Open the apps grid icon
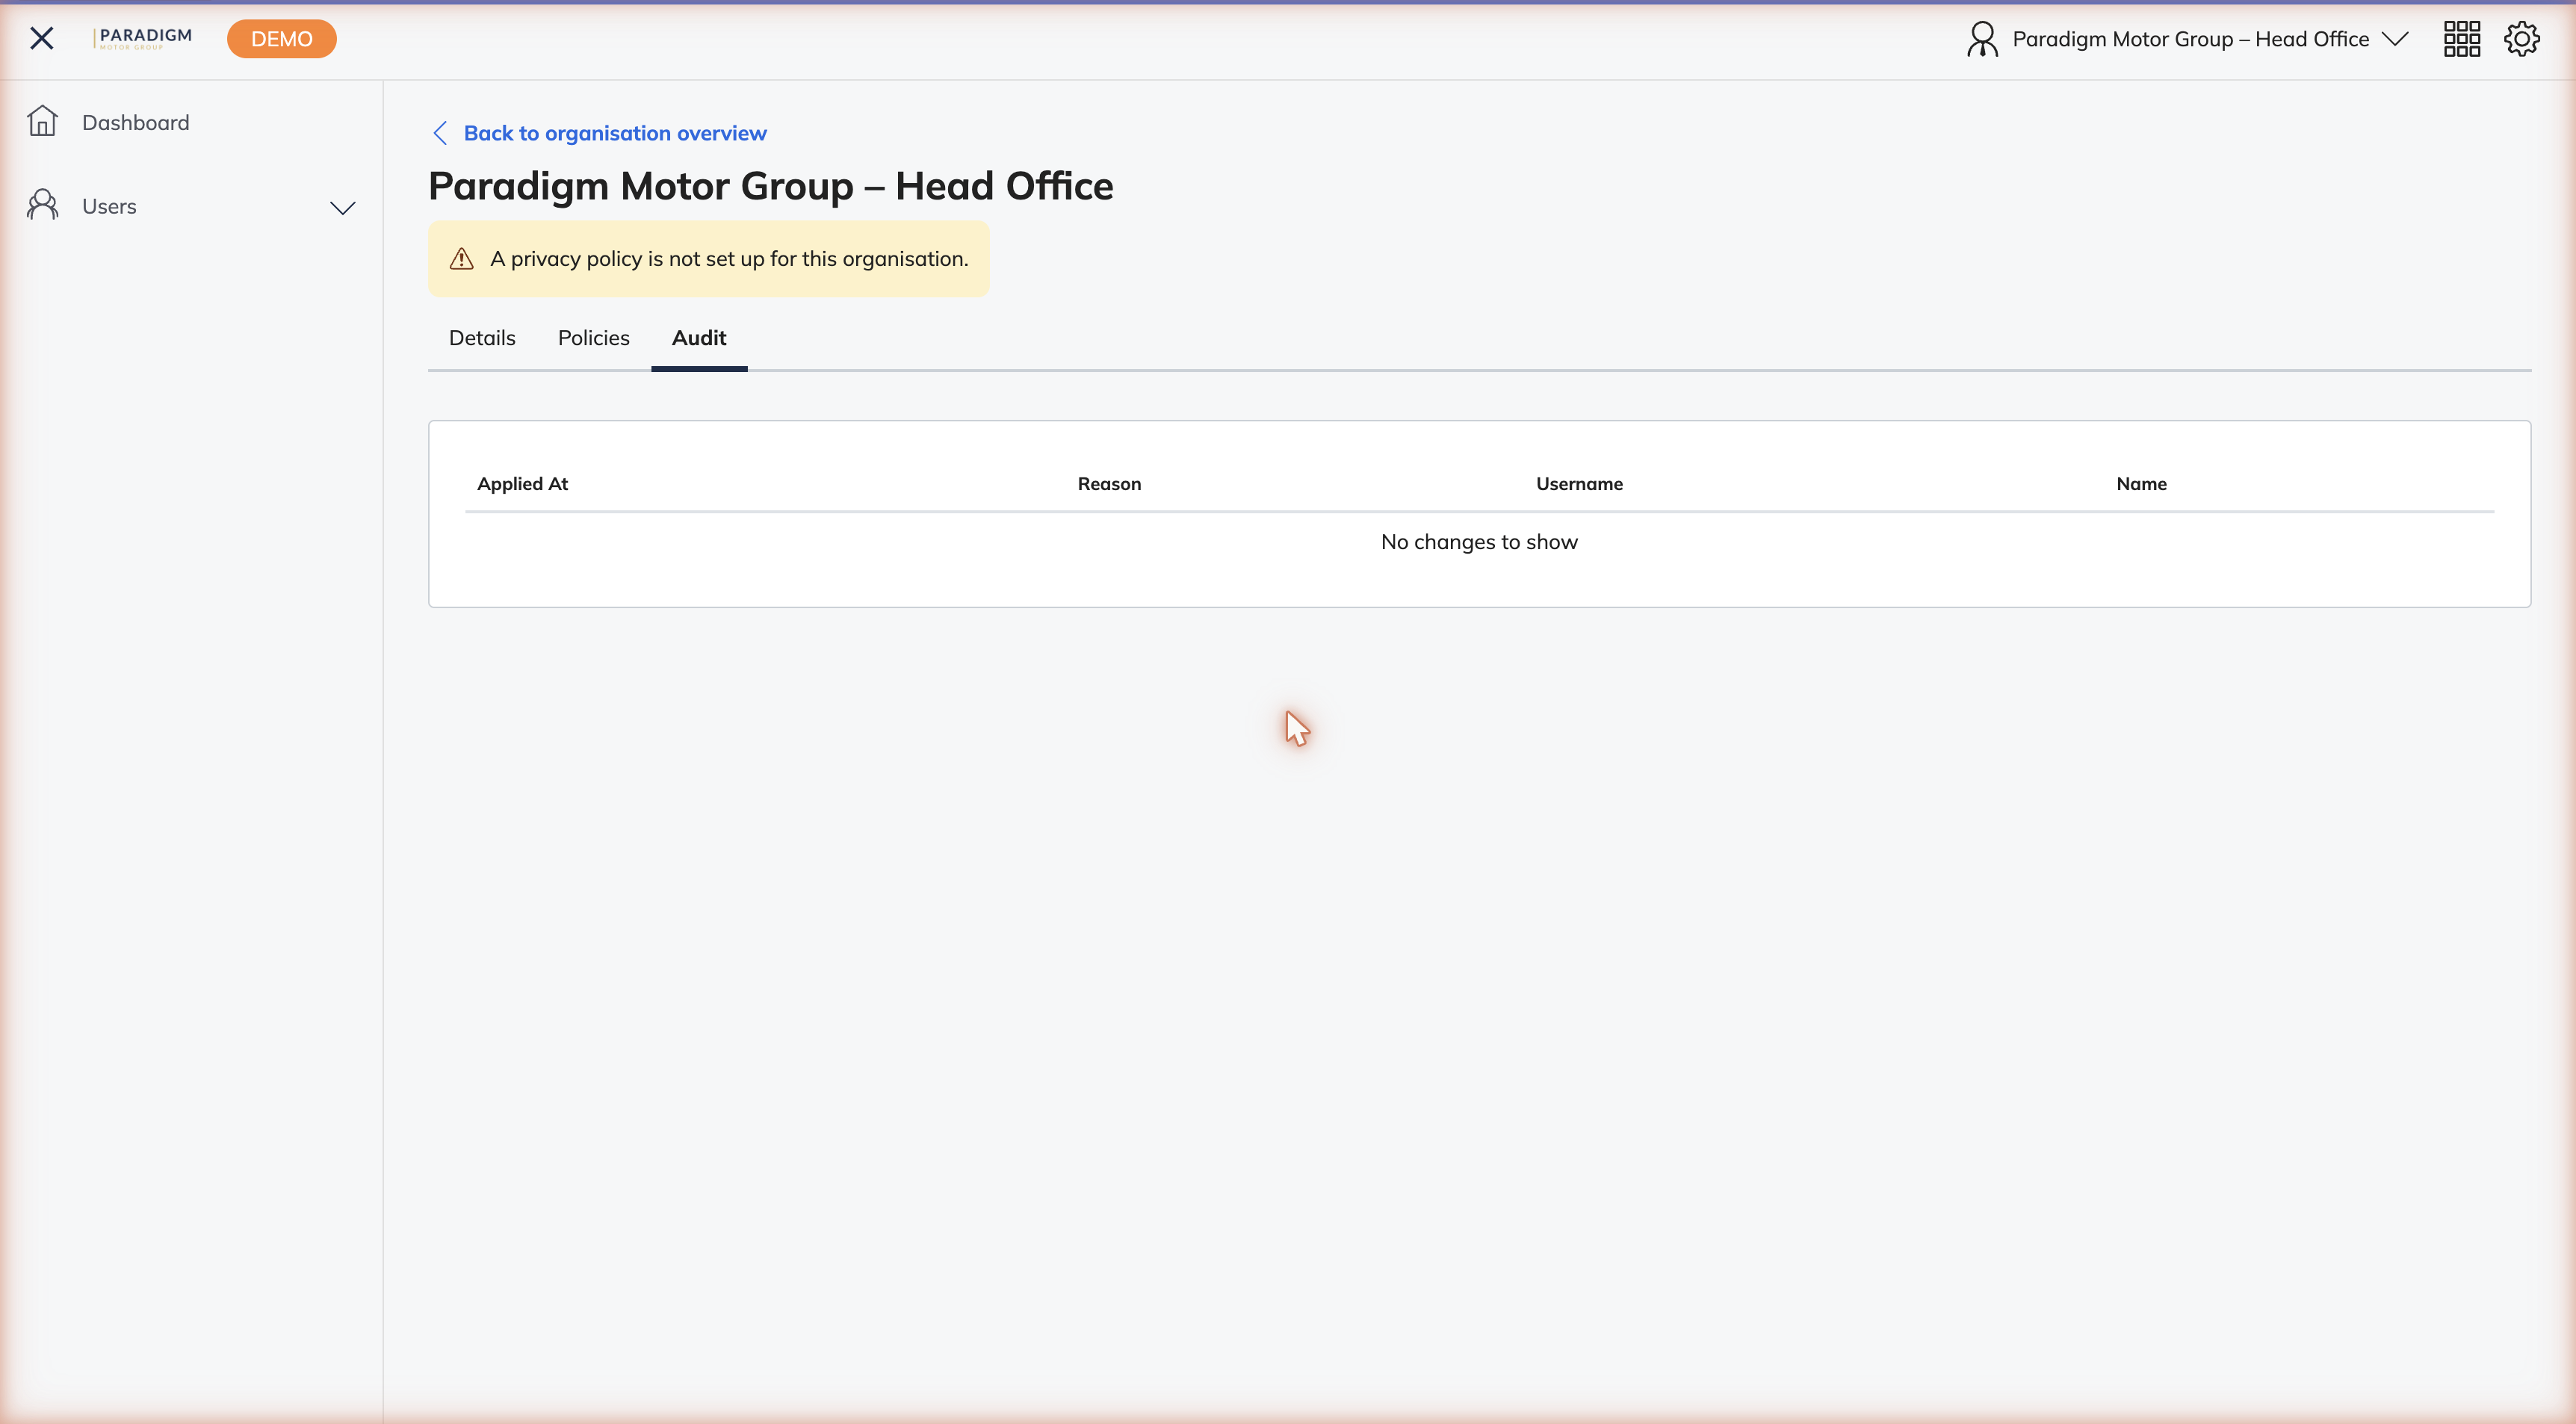2576x1424 pixels. [x=2462, y=39]
